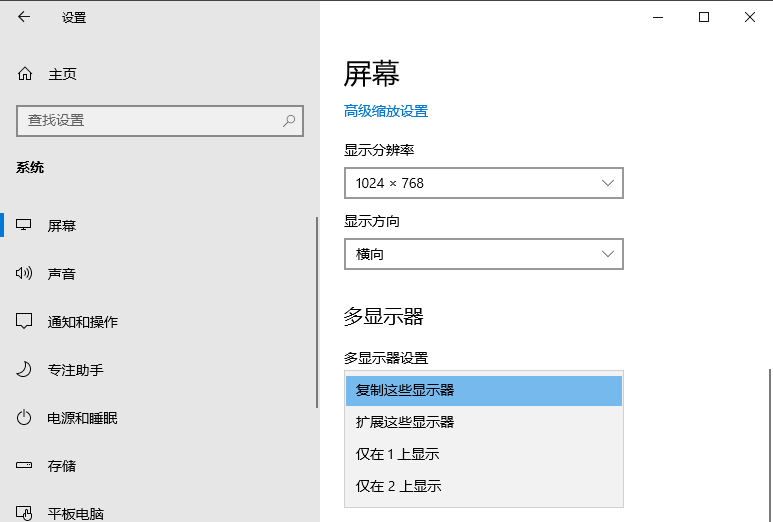
Task: Click the Sound speaker icon
Action: coord(25,274)
